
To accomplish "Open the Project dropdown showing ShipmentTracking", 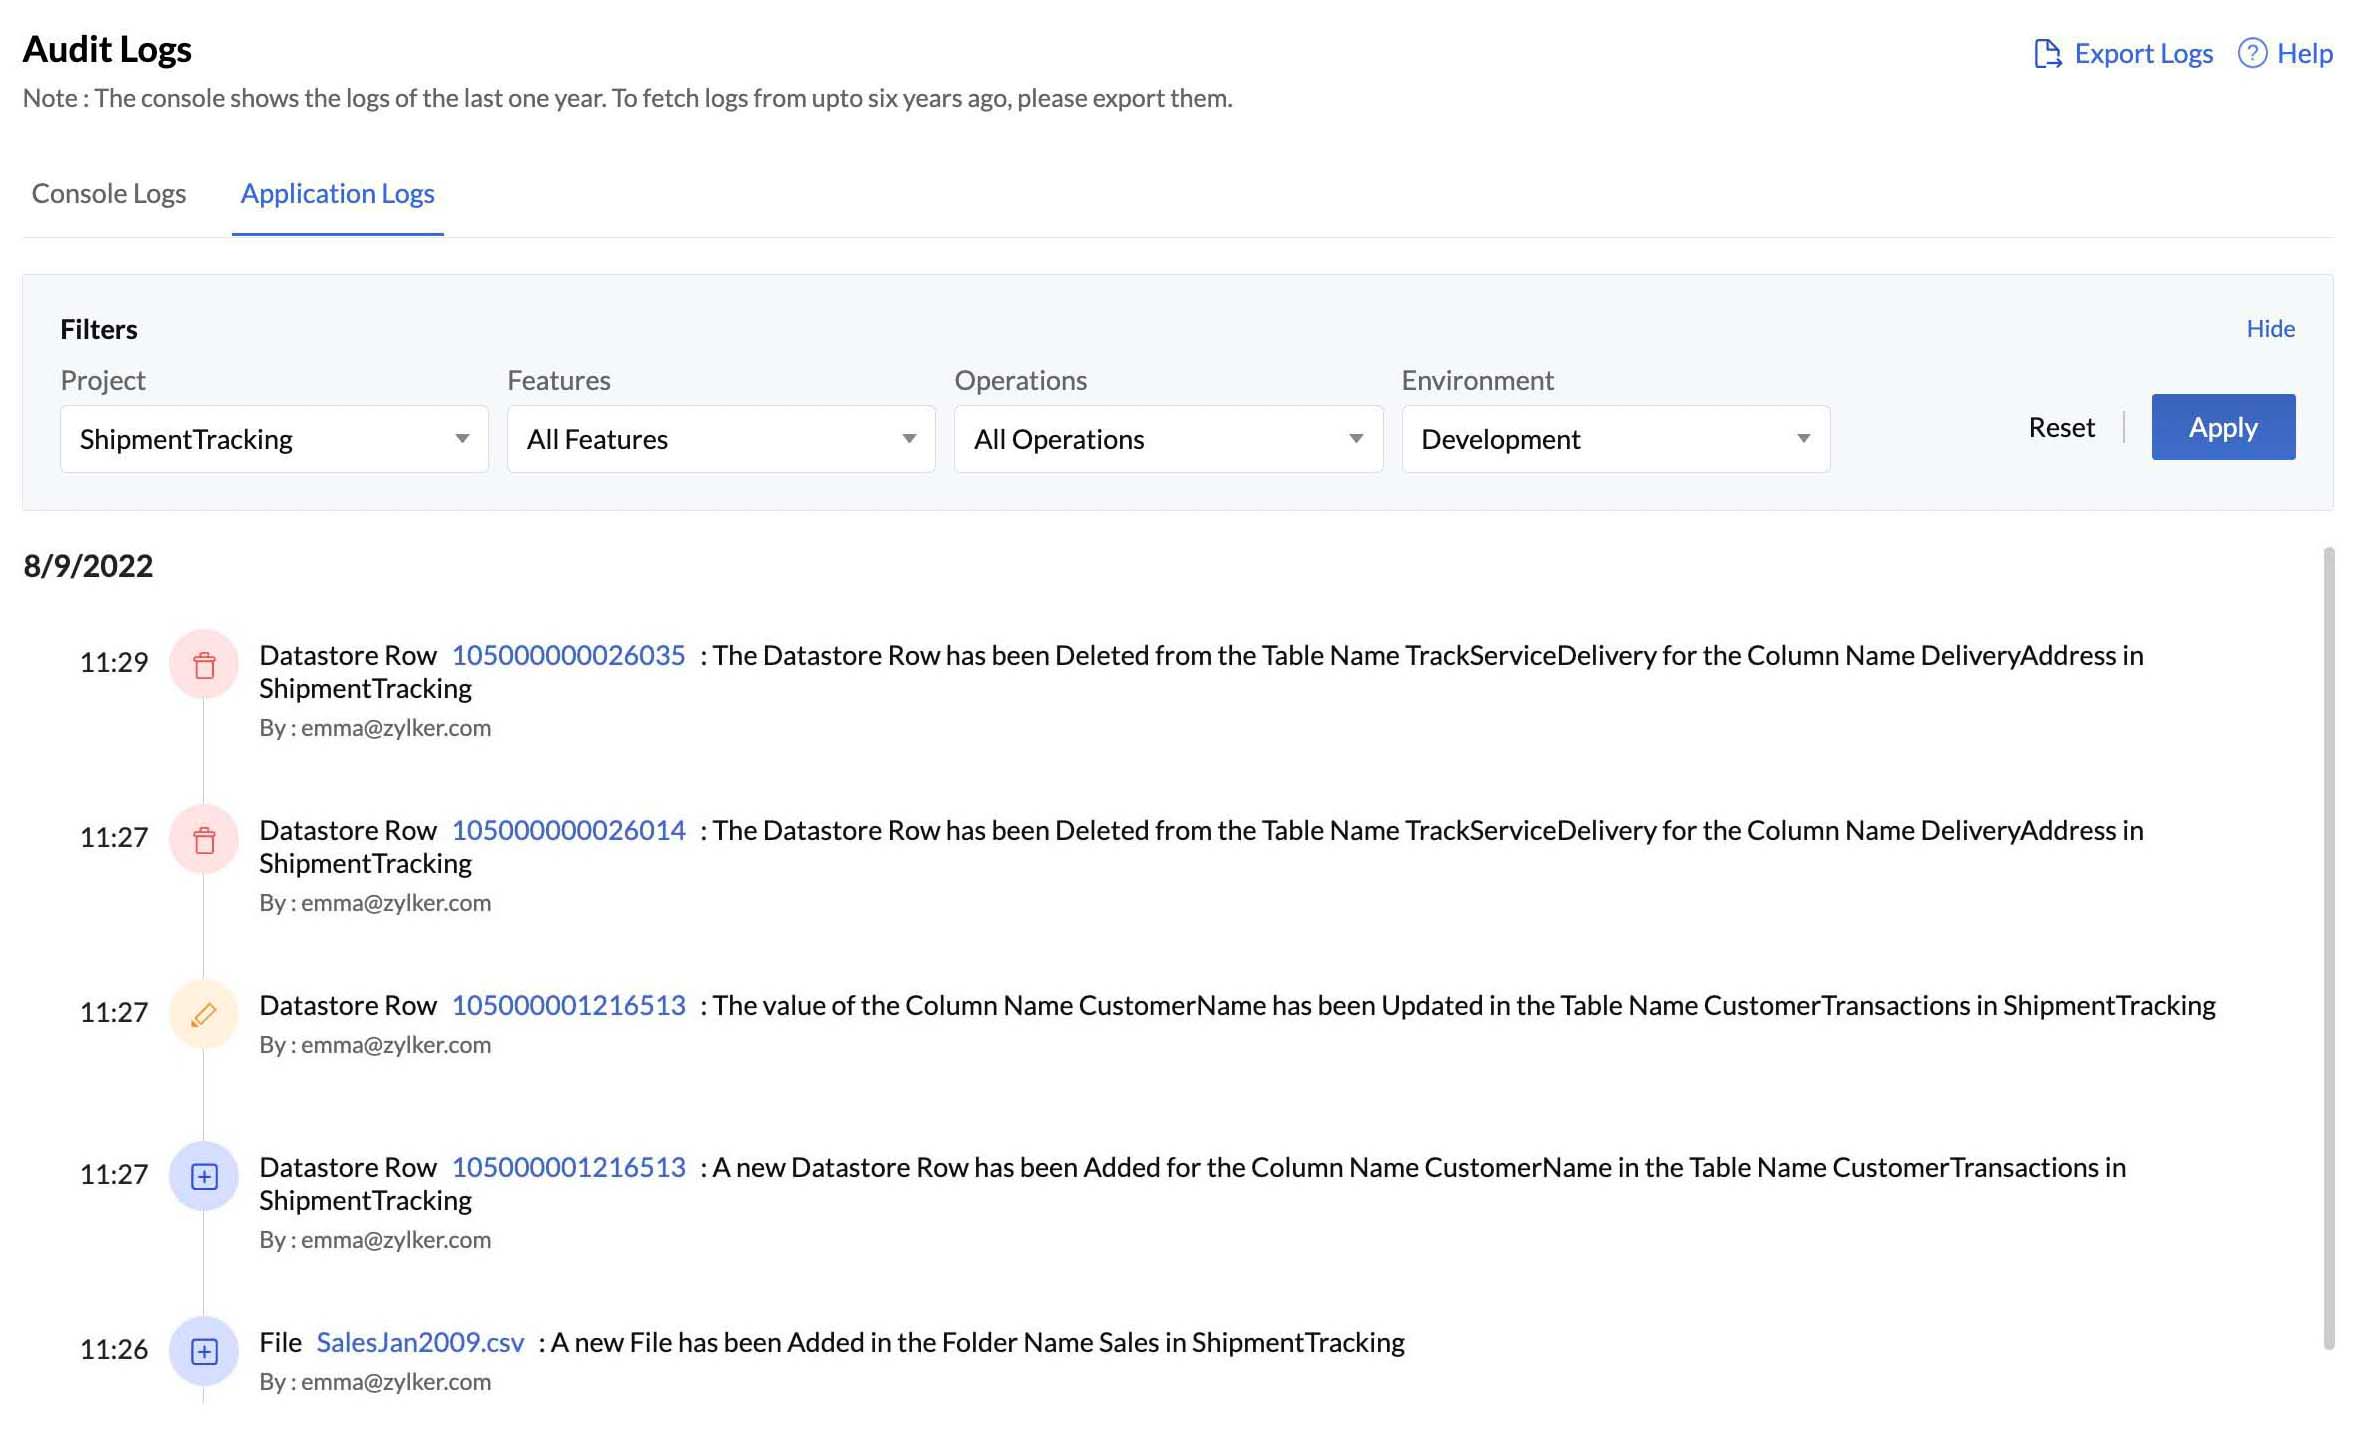I will click(274, 439).
